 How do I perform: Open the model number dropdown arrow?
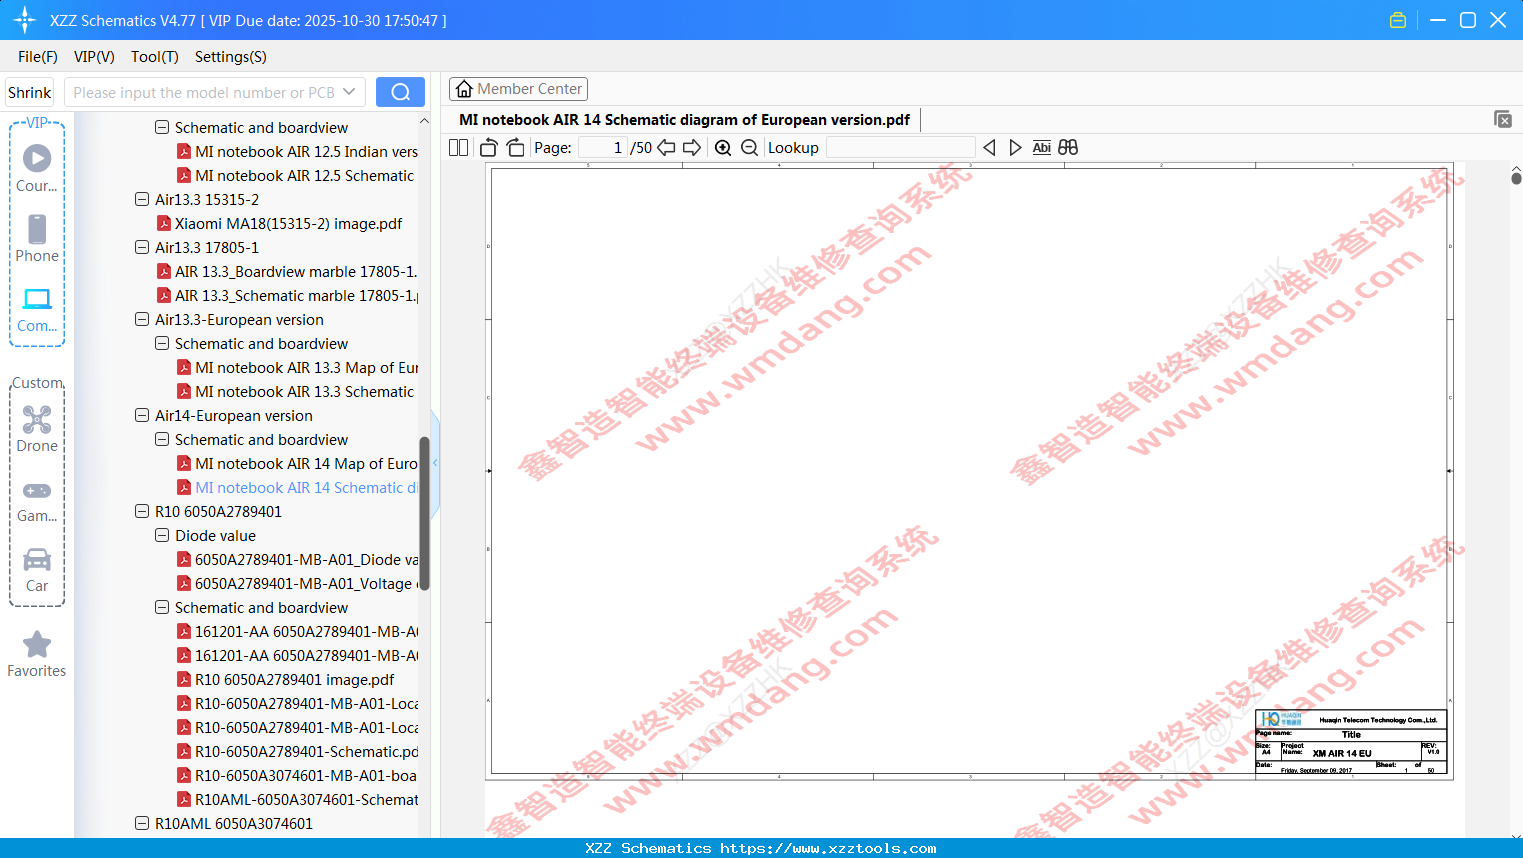coord(349,92)
